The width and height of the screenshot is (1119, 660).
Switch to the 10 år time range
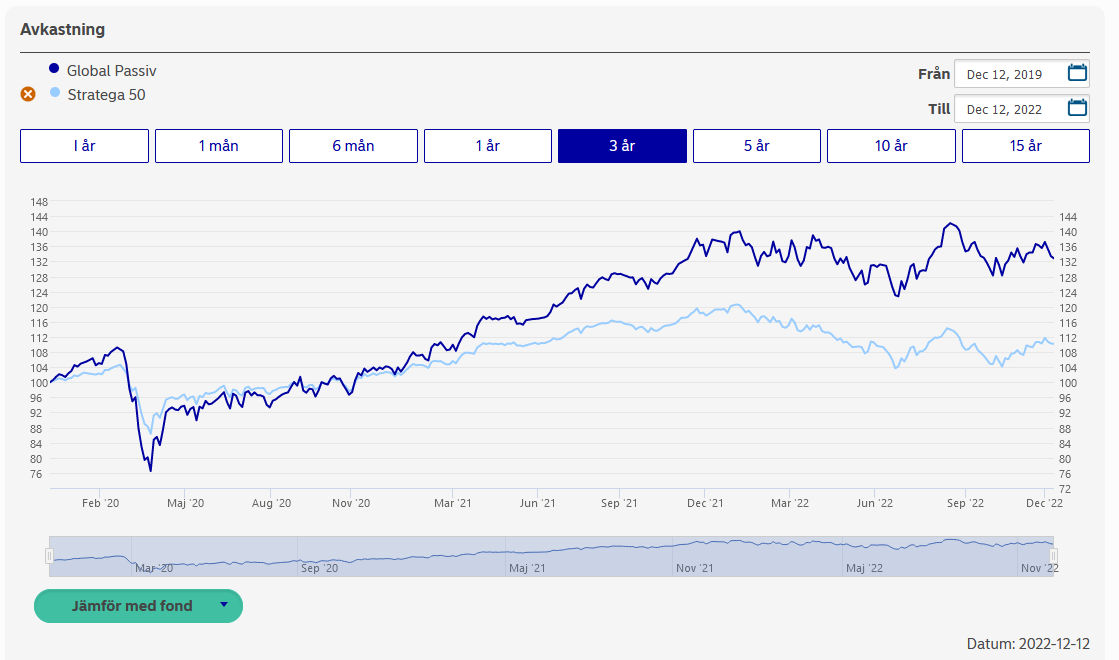click(891, 146)
